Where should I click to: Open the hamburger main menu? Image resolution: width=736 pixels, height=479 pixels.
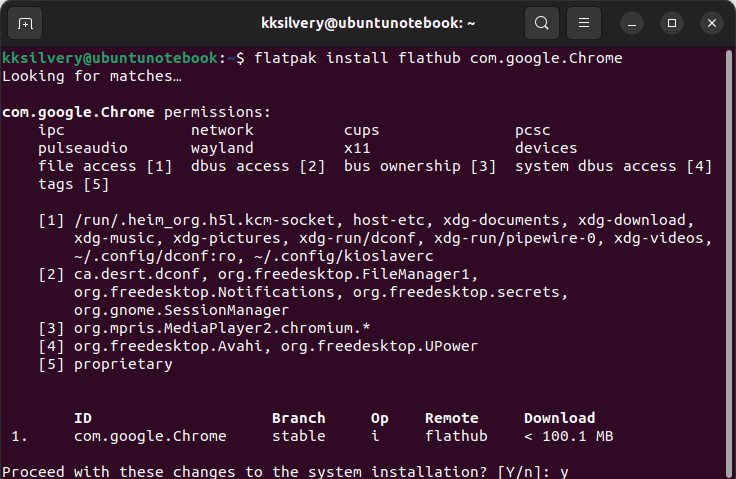click(585, 23)
